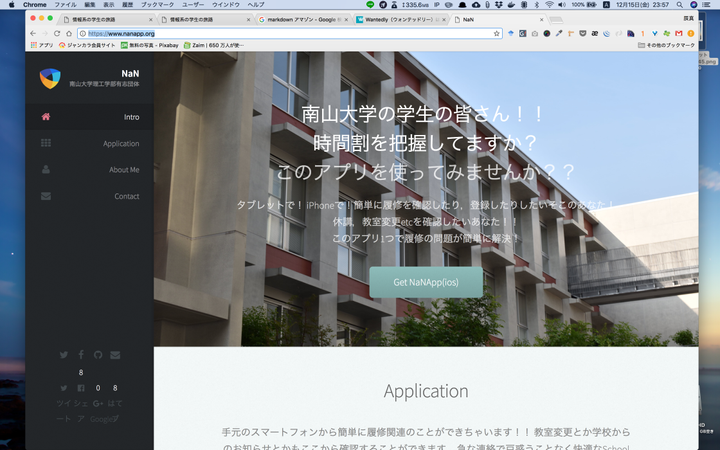Screen dimensions: 720x450
Task: Click small Twitter share icon in lower row
Action: 64,388
